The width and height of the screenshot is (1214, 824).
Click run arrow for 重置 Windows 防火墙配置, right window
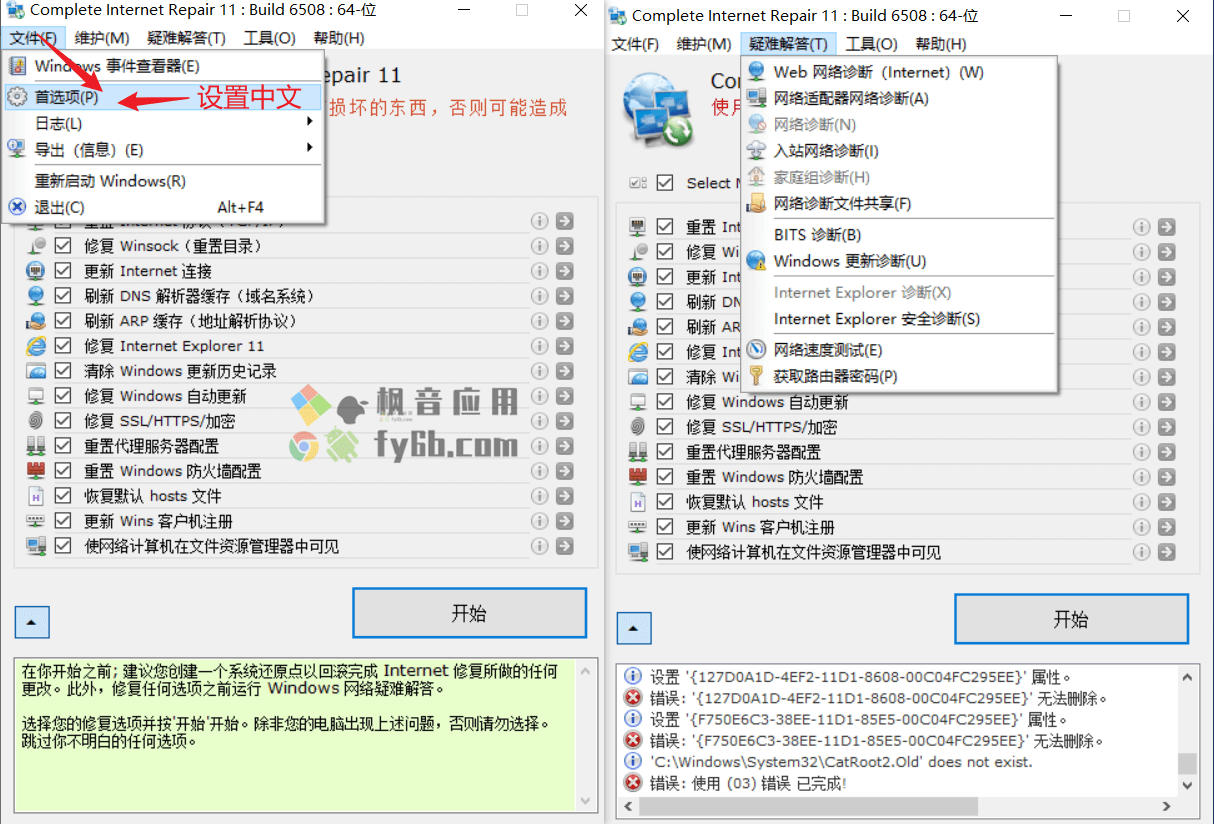[x=1167, y=477]
